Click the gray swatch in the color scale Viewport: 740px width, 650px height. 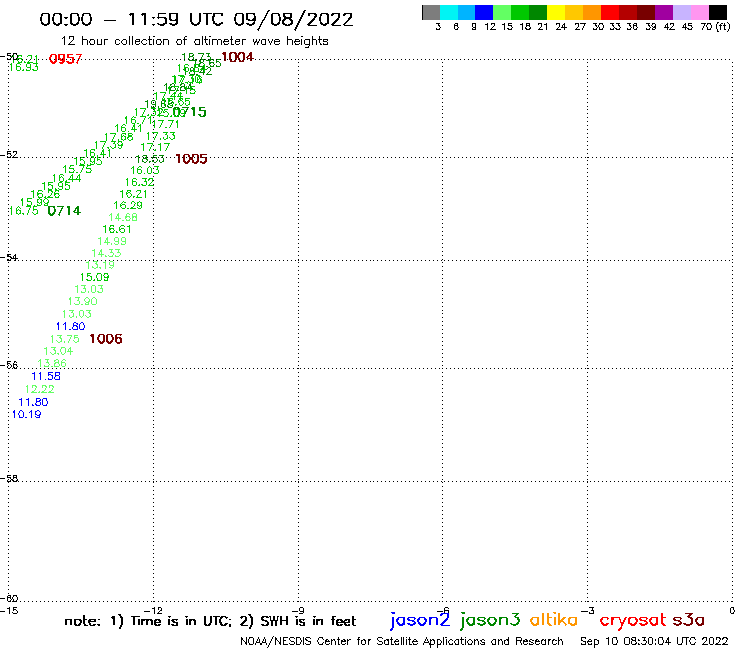pyautogui.click(x=431, y=12)
